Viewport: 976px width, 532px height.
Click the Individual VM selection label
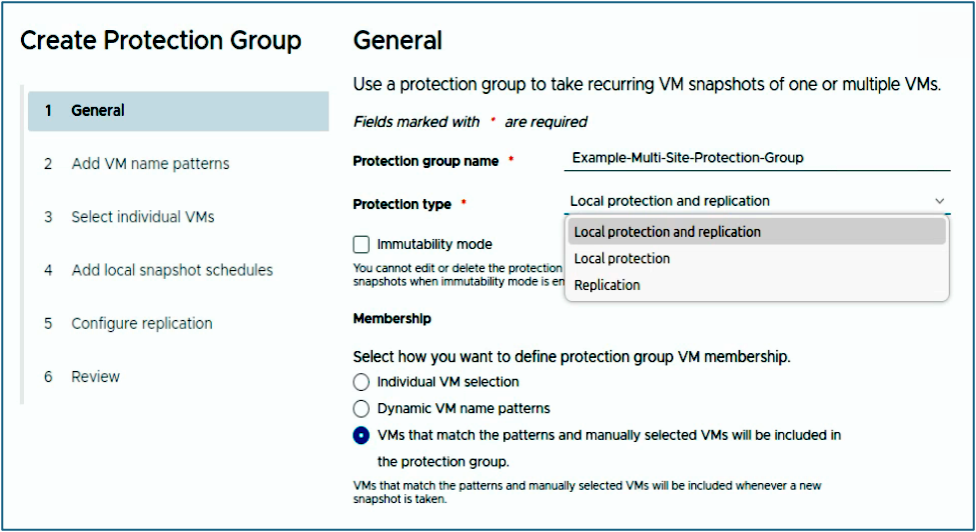pyautogui.click(x=448, y=382)
